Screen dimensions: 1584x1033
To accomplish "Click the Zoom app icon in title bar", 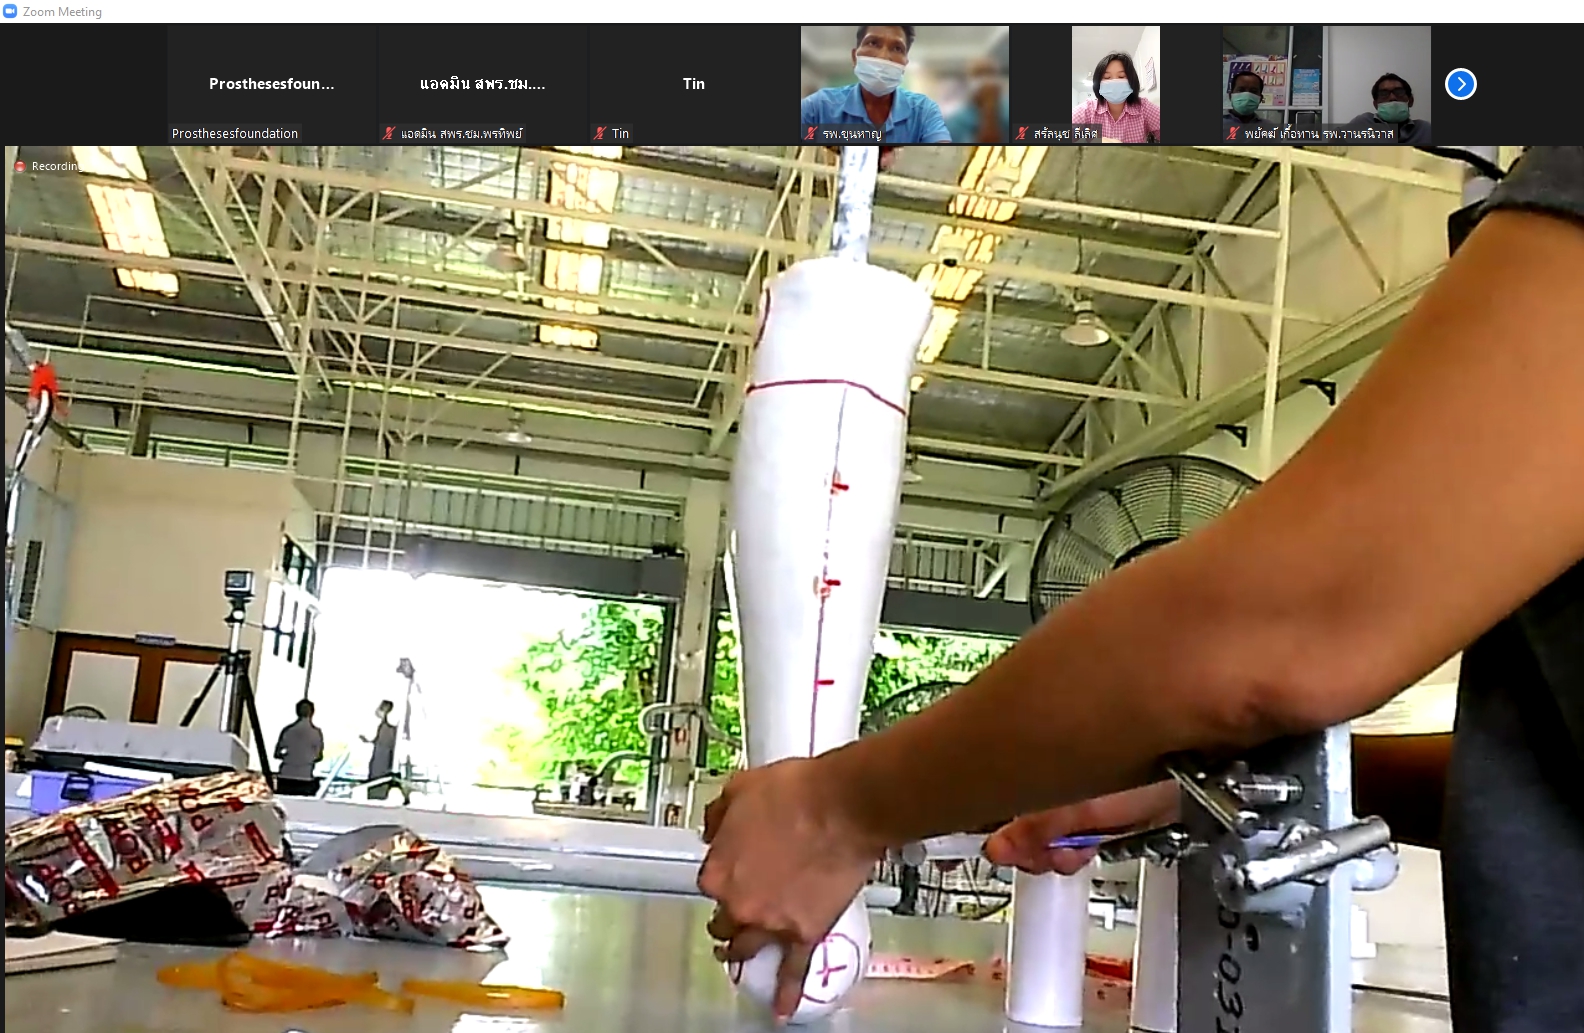I will pos(11,12).
